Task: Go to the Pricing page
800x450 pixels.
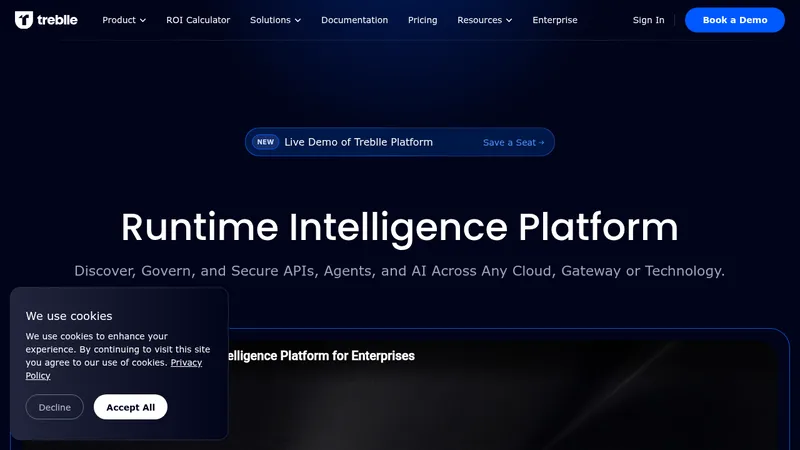Action: [x=422, y=20]
